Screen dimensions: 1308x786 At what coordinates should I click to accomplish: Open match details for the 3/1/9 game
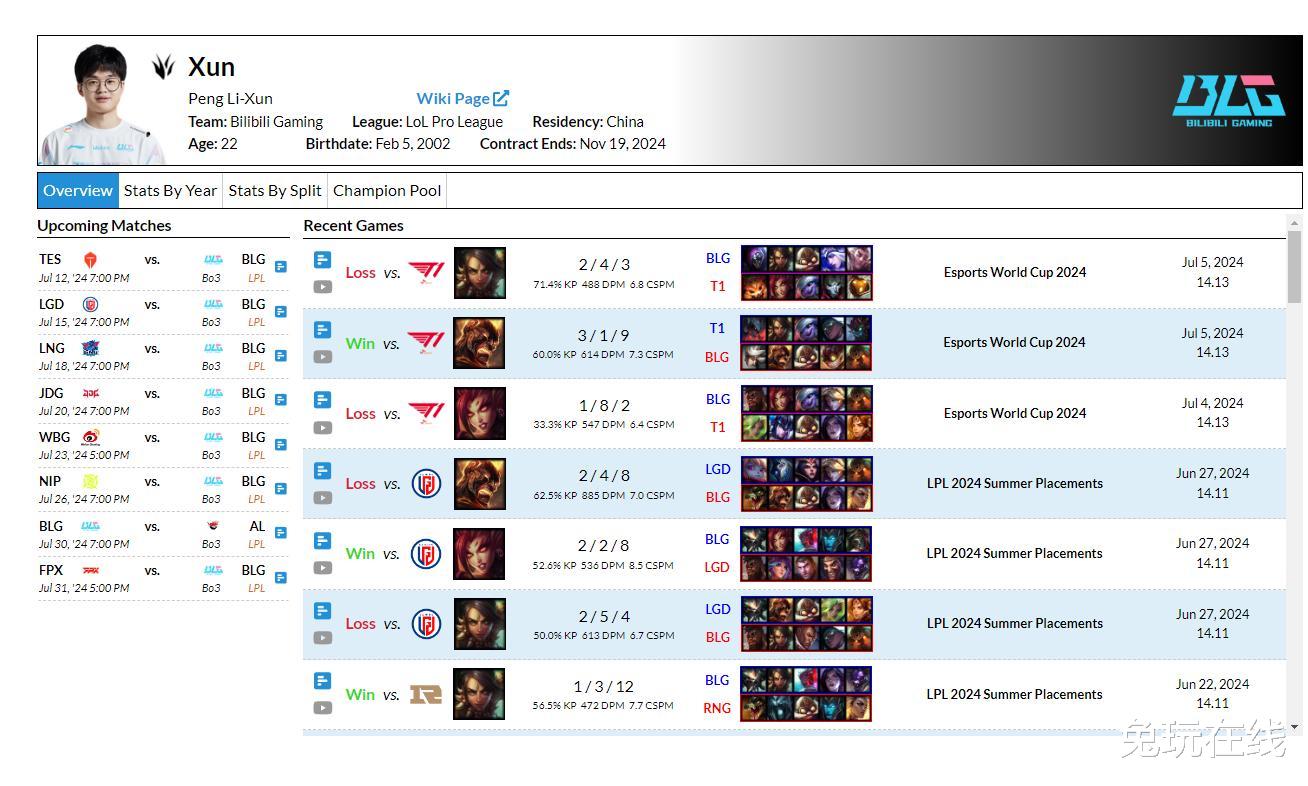[x=322, y=330]
